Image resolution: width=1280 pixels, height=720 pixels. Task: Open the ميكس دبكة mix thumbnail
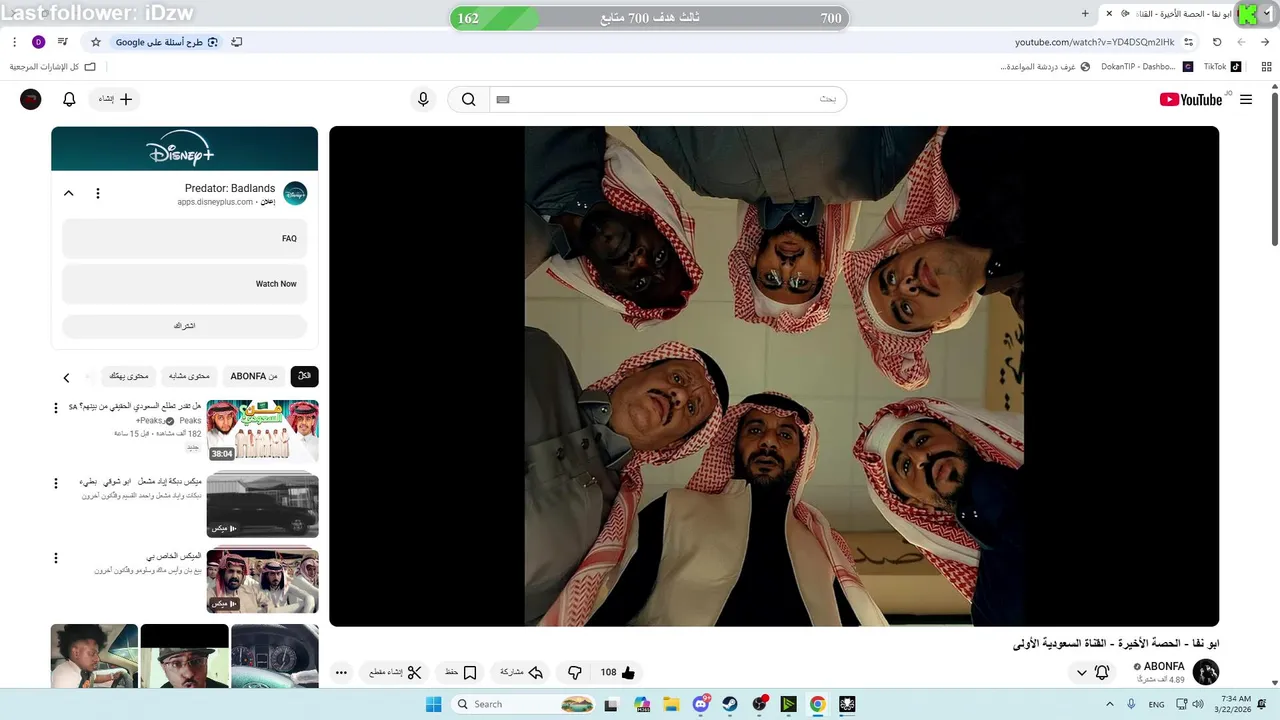point(263,506)
